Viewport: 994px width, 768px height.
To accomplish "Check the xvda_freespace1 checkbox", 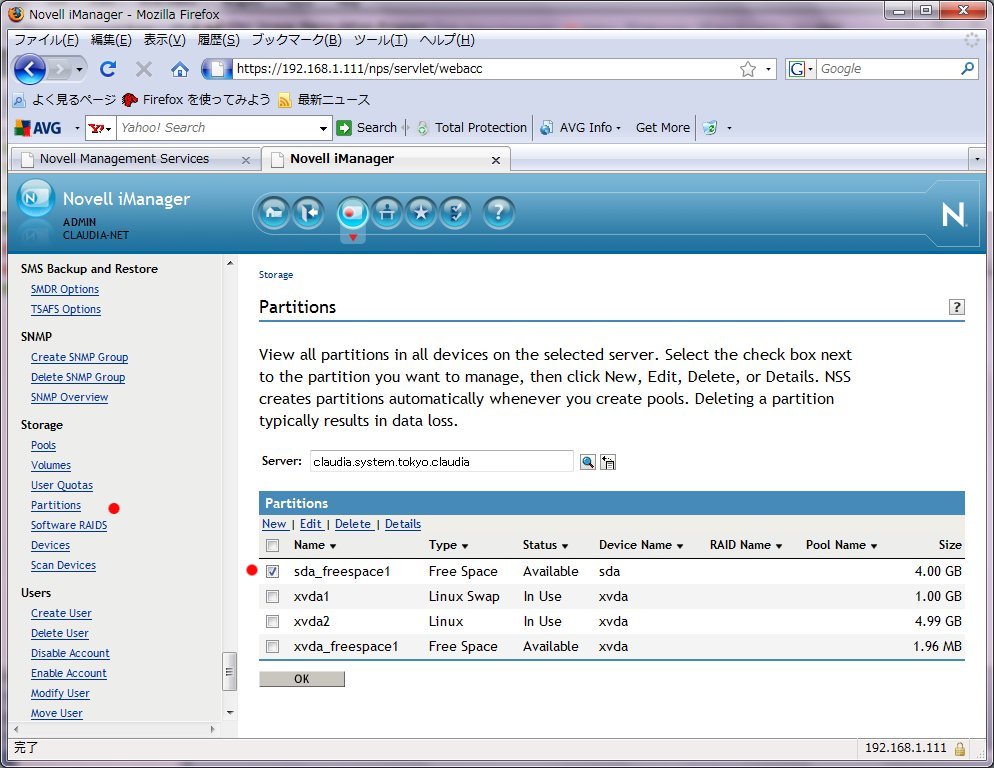I will (x=273, y=646).
